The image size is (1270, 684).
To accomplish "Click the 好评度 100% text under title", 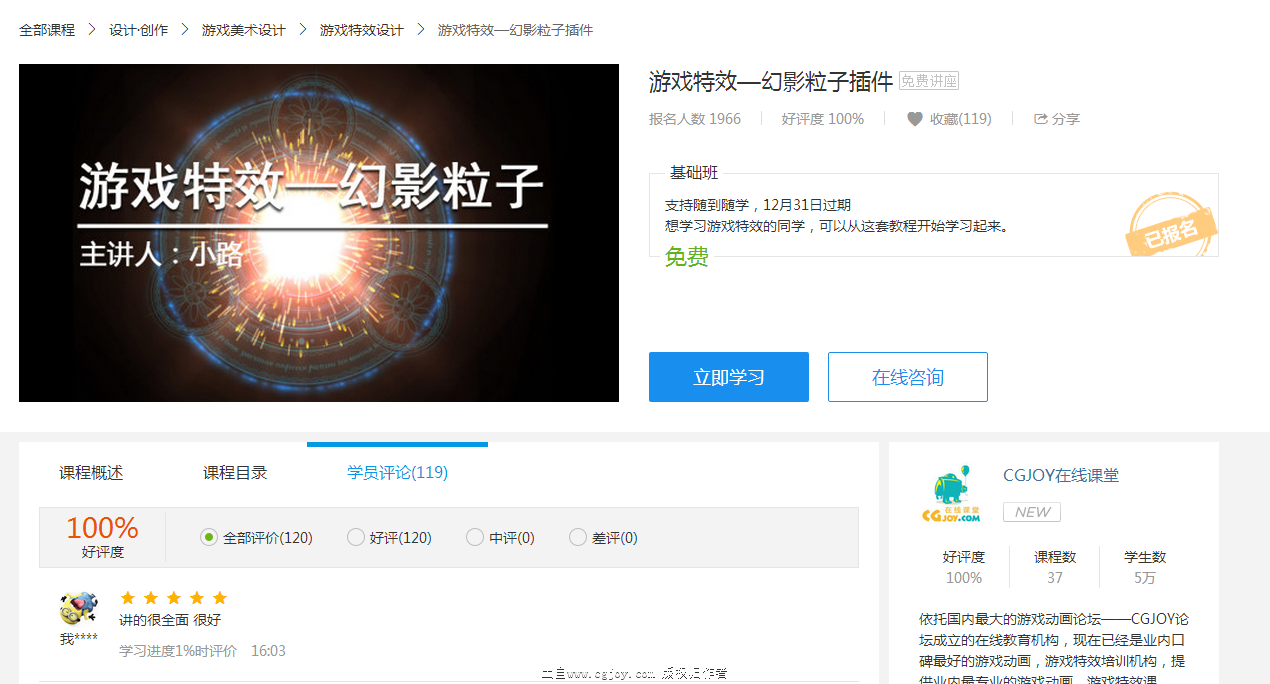I will [x=823, y=119].
